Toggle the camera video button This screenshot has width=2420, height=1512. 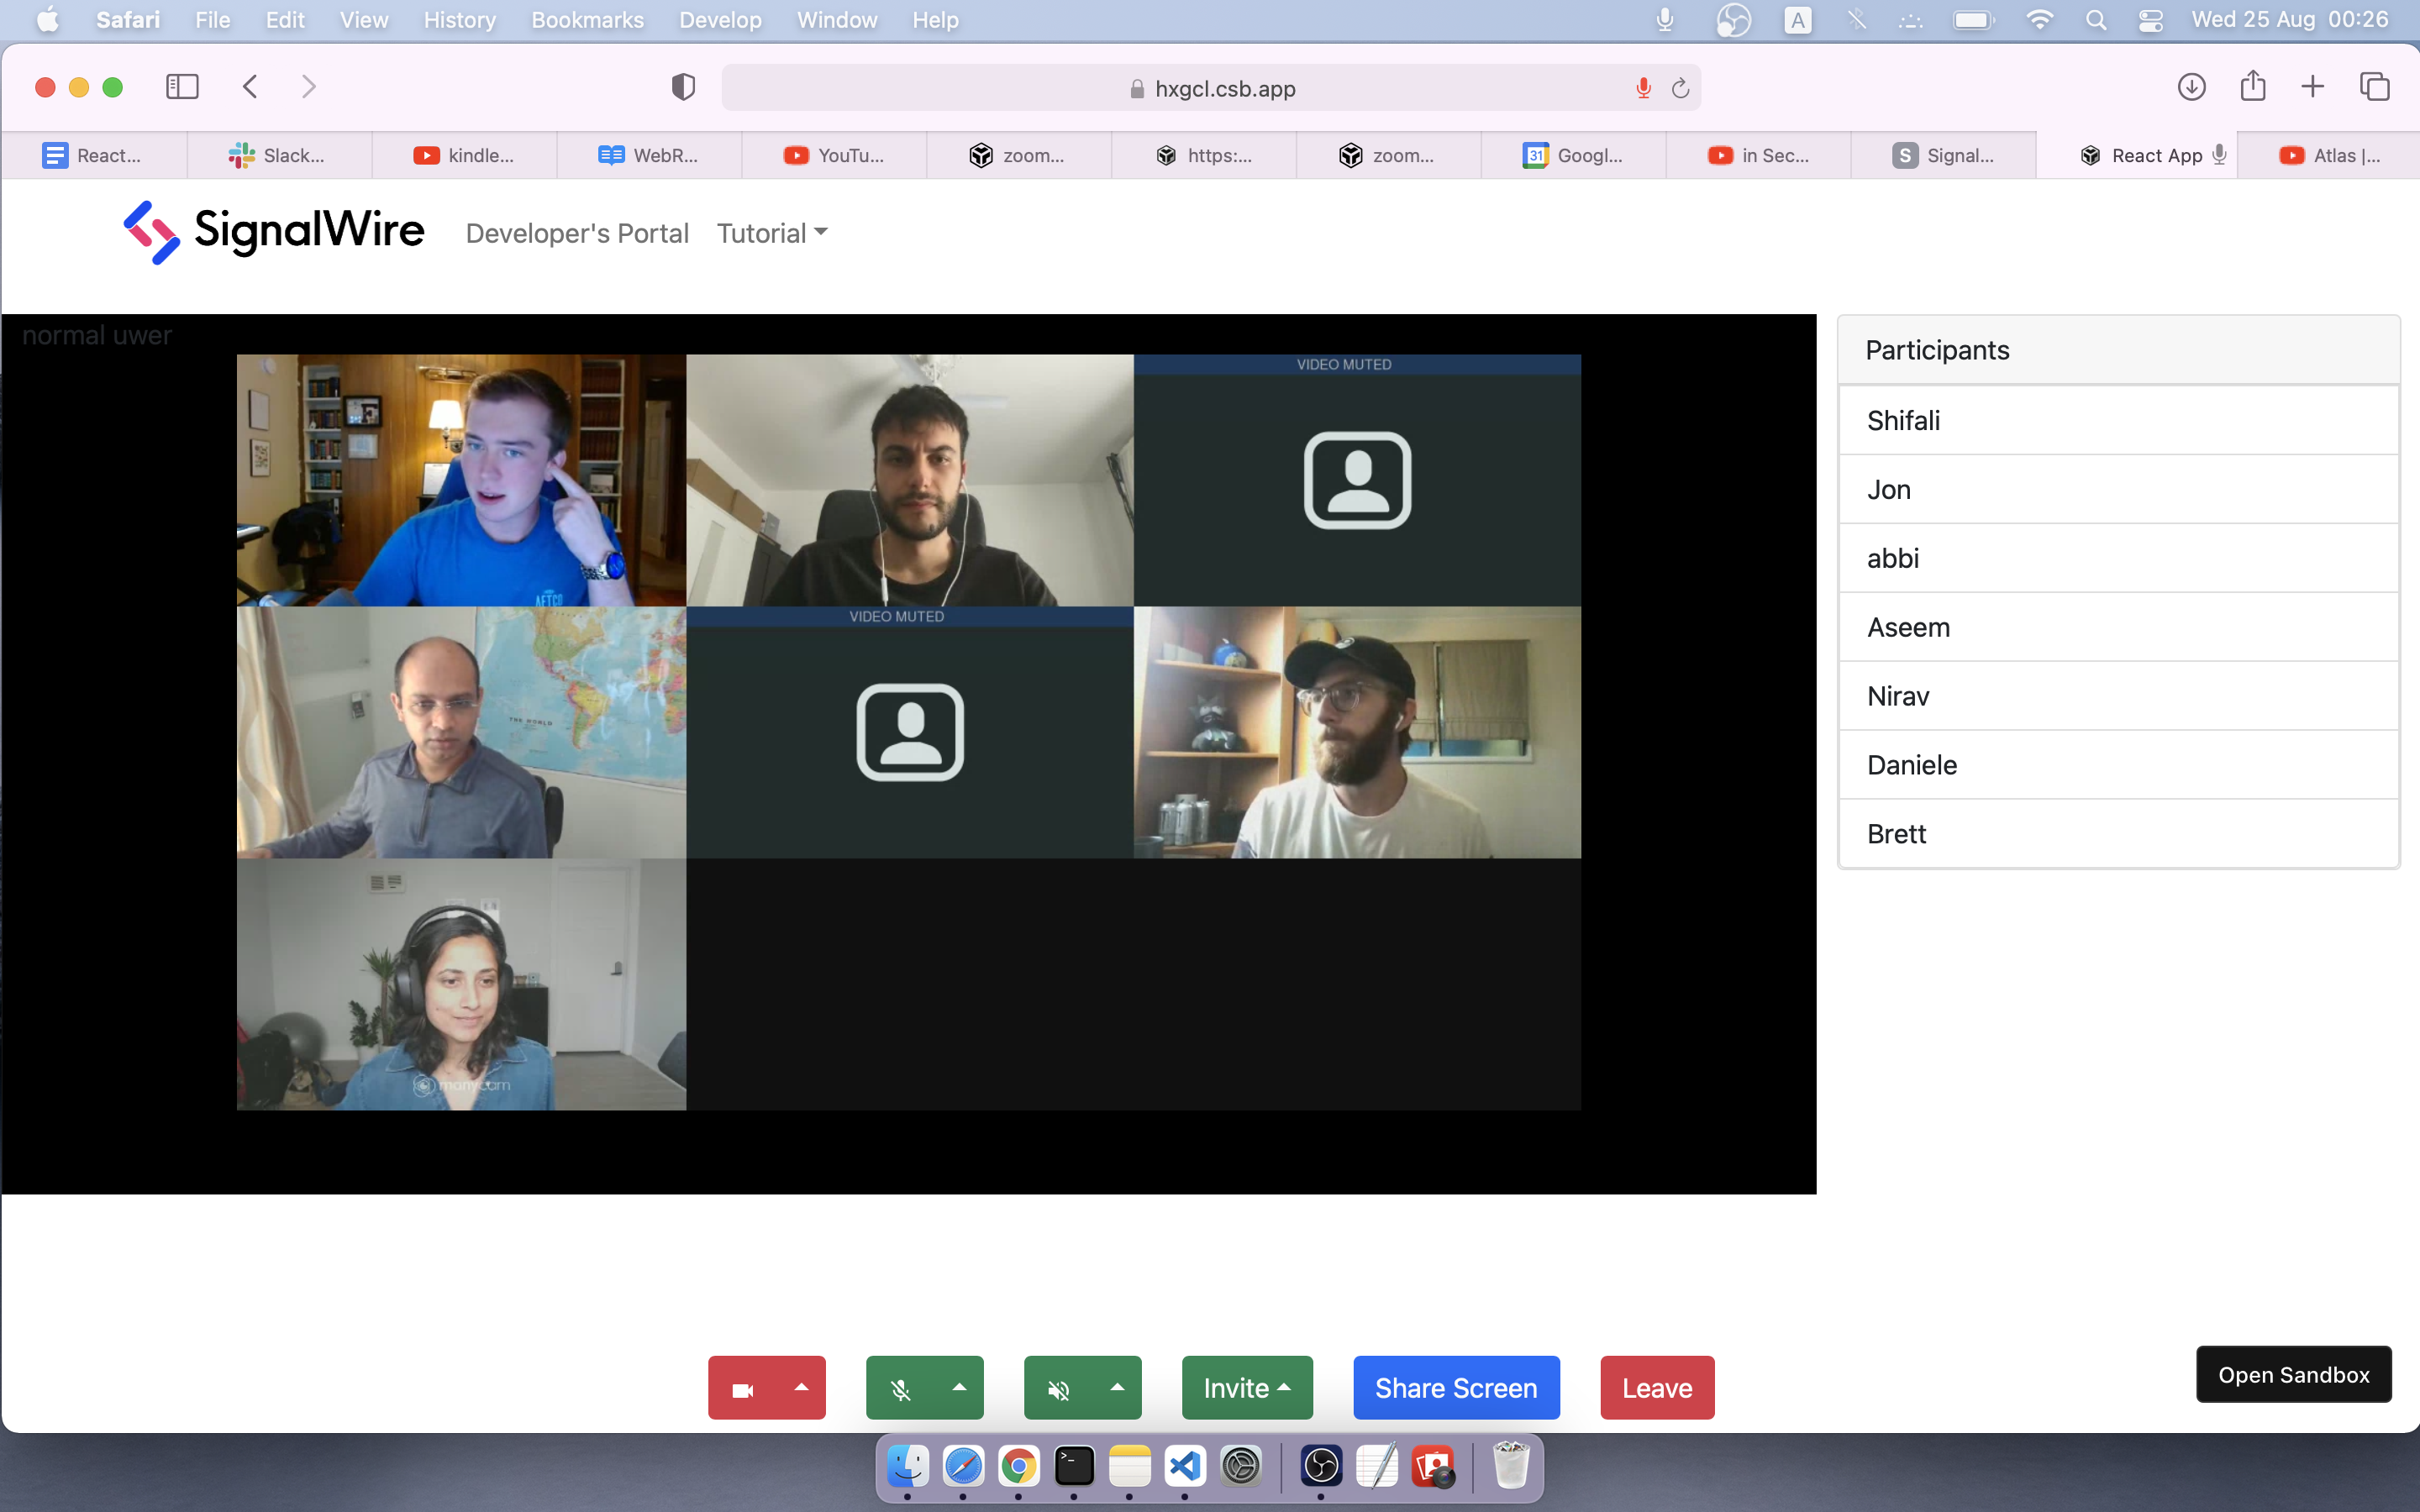pos(742,1388)
